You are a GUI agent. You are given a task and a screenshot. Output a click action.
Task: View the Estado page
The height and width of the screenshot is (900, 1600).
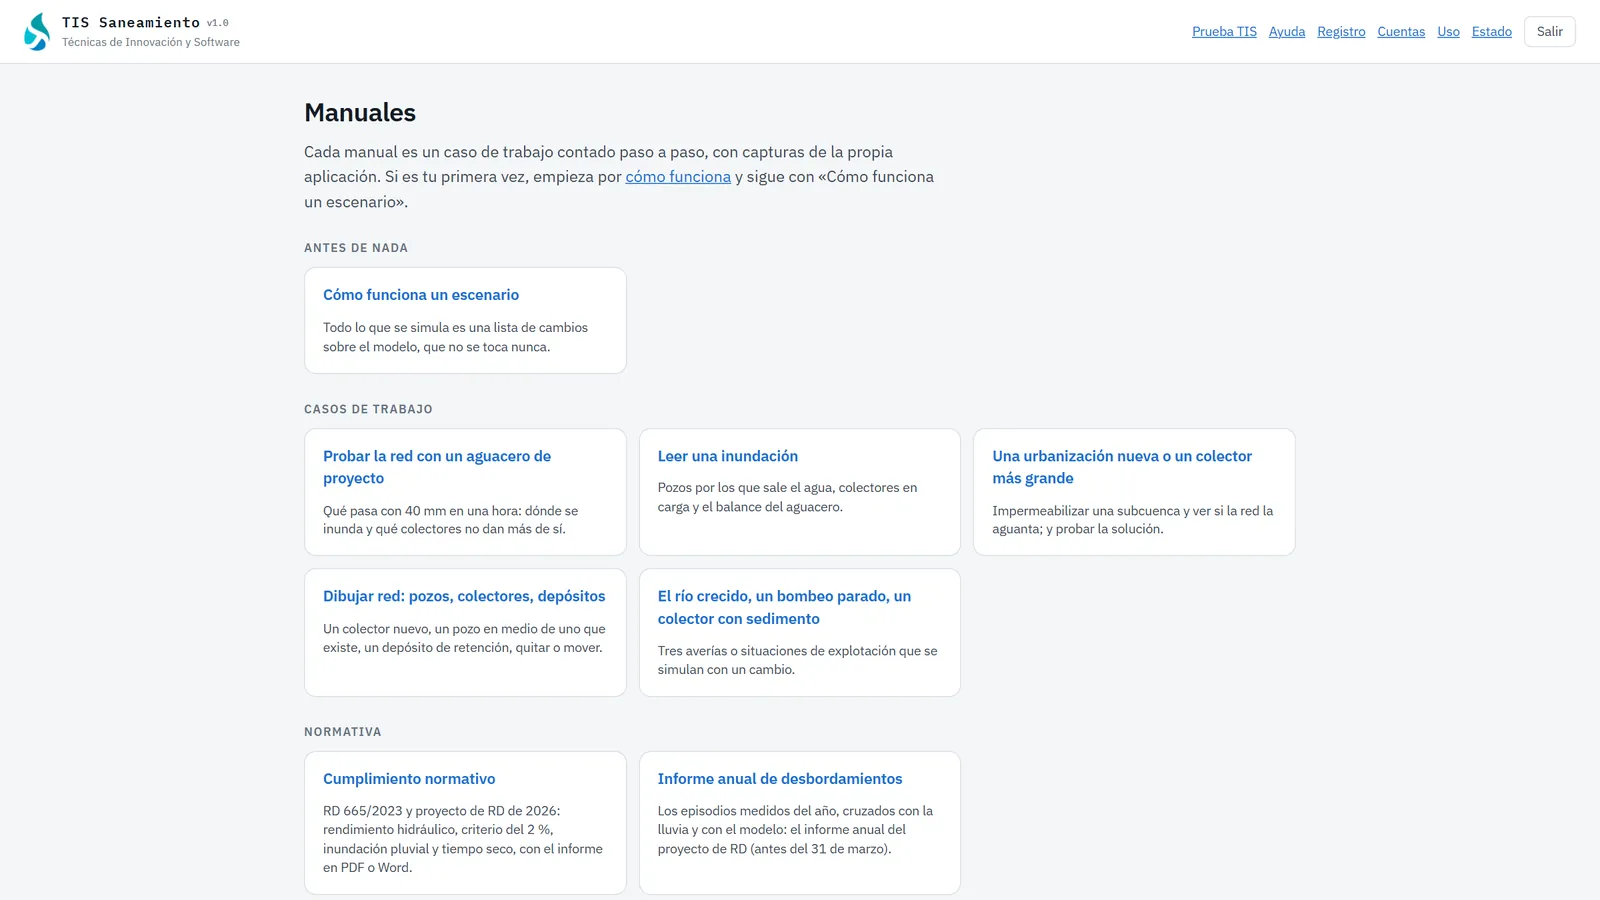[x=1491, y=32]
